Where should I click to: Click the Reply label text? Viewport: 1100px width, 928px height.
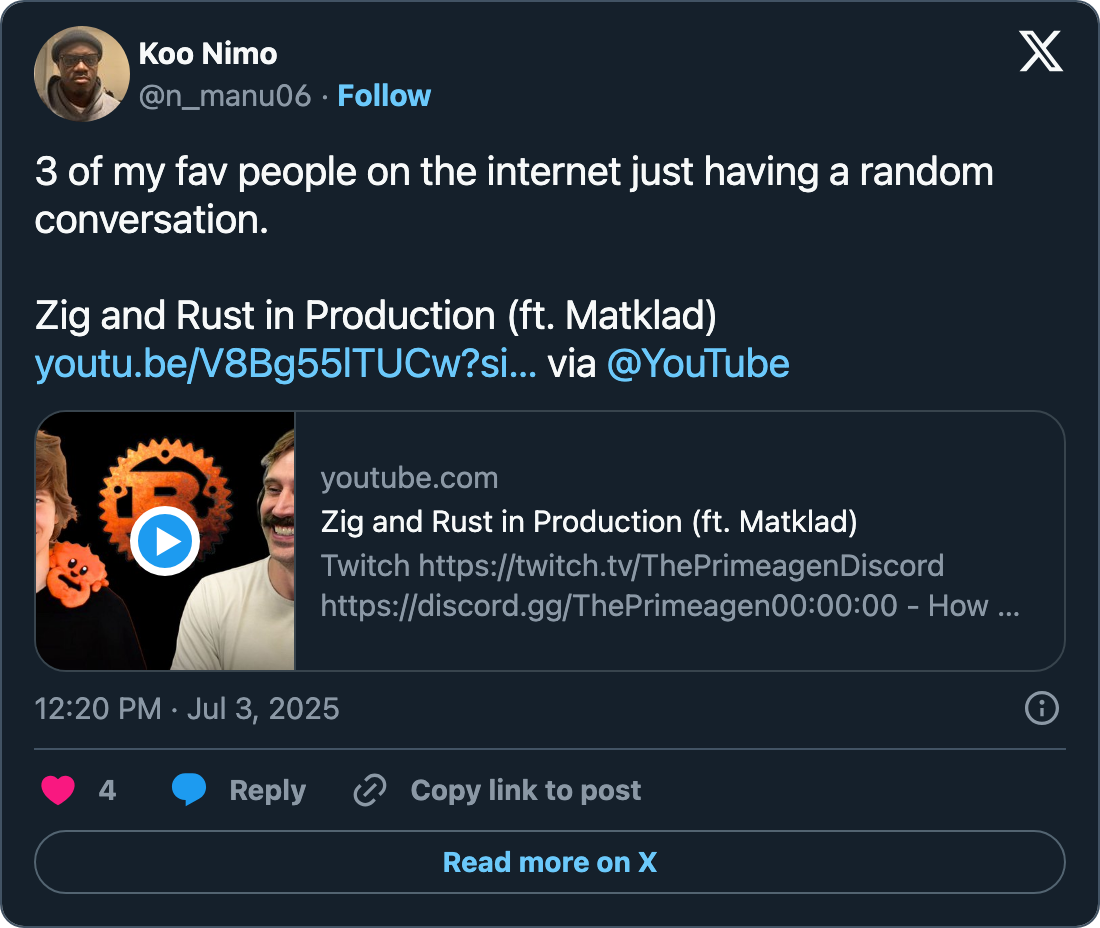267,791
